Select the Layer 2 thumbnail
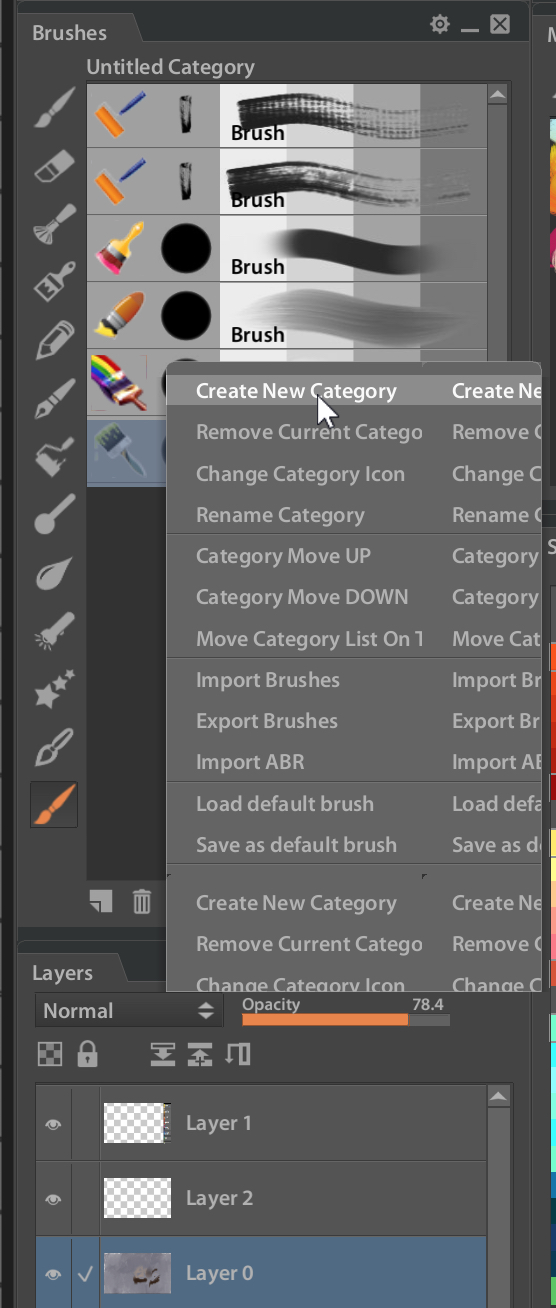Screen dimensions: 556x1308 [138, 1198]
